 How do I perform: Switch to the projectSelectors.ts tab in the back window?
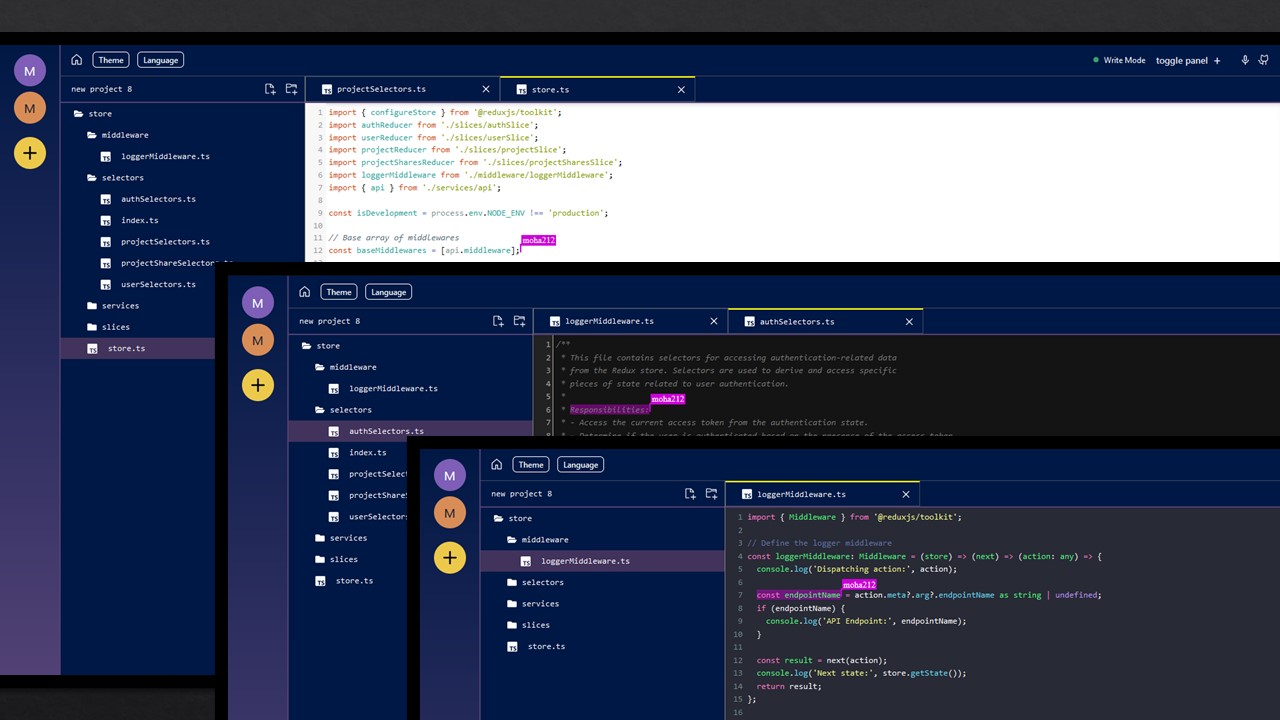[402, 89]
